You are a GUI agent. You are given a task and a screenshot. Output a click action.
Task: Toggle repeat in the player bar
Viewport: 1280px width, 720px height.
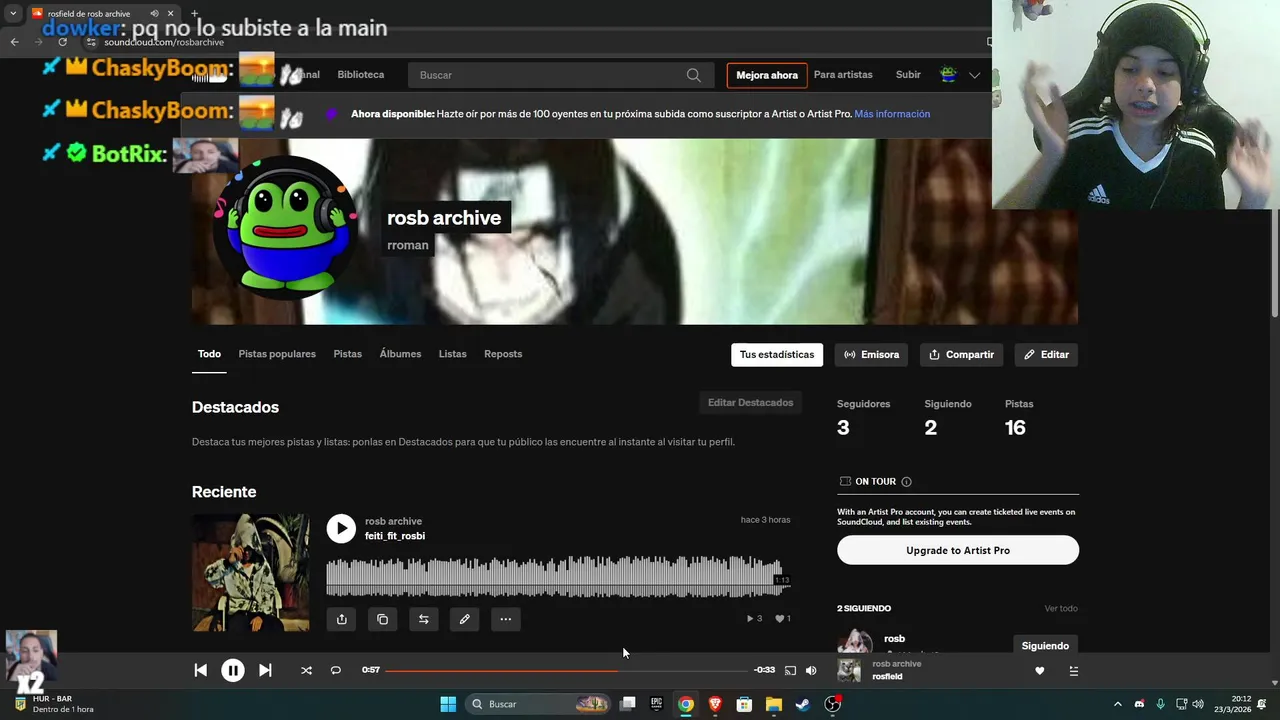coord(336,671)
